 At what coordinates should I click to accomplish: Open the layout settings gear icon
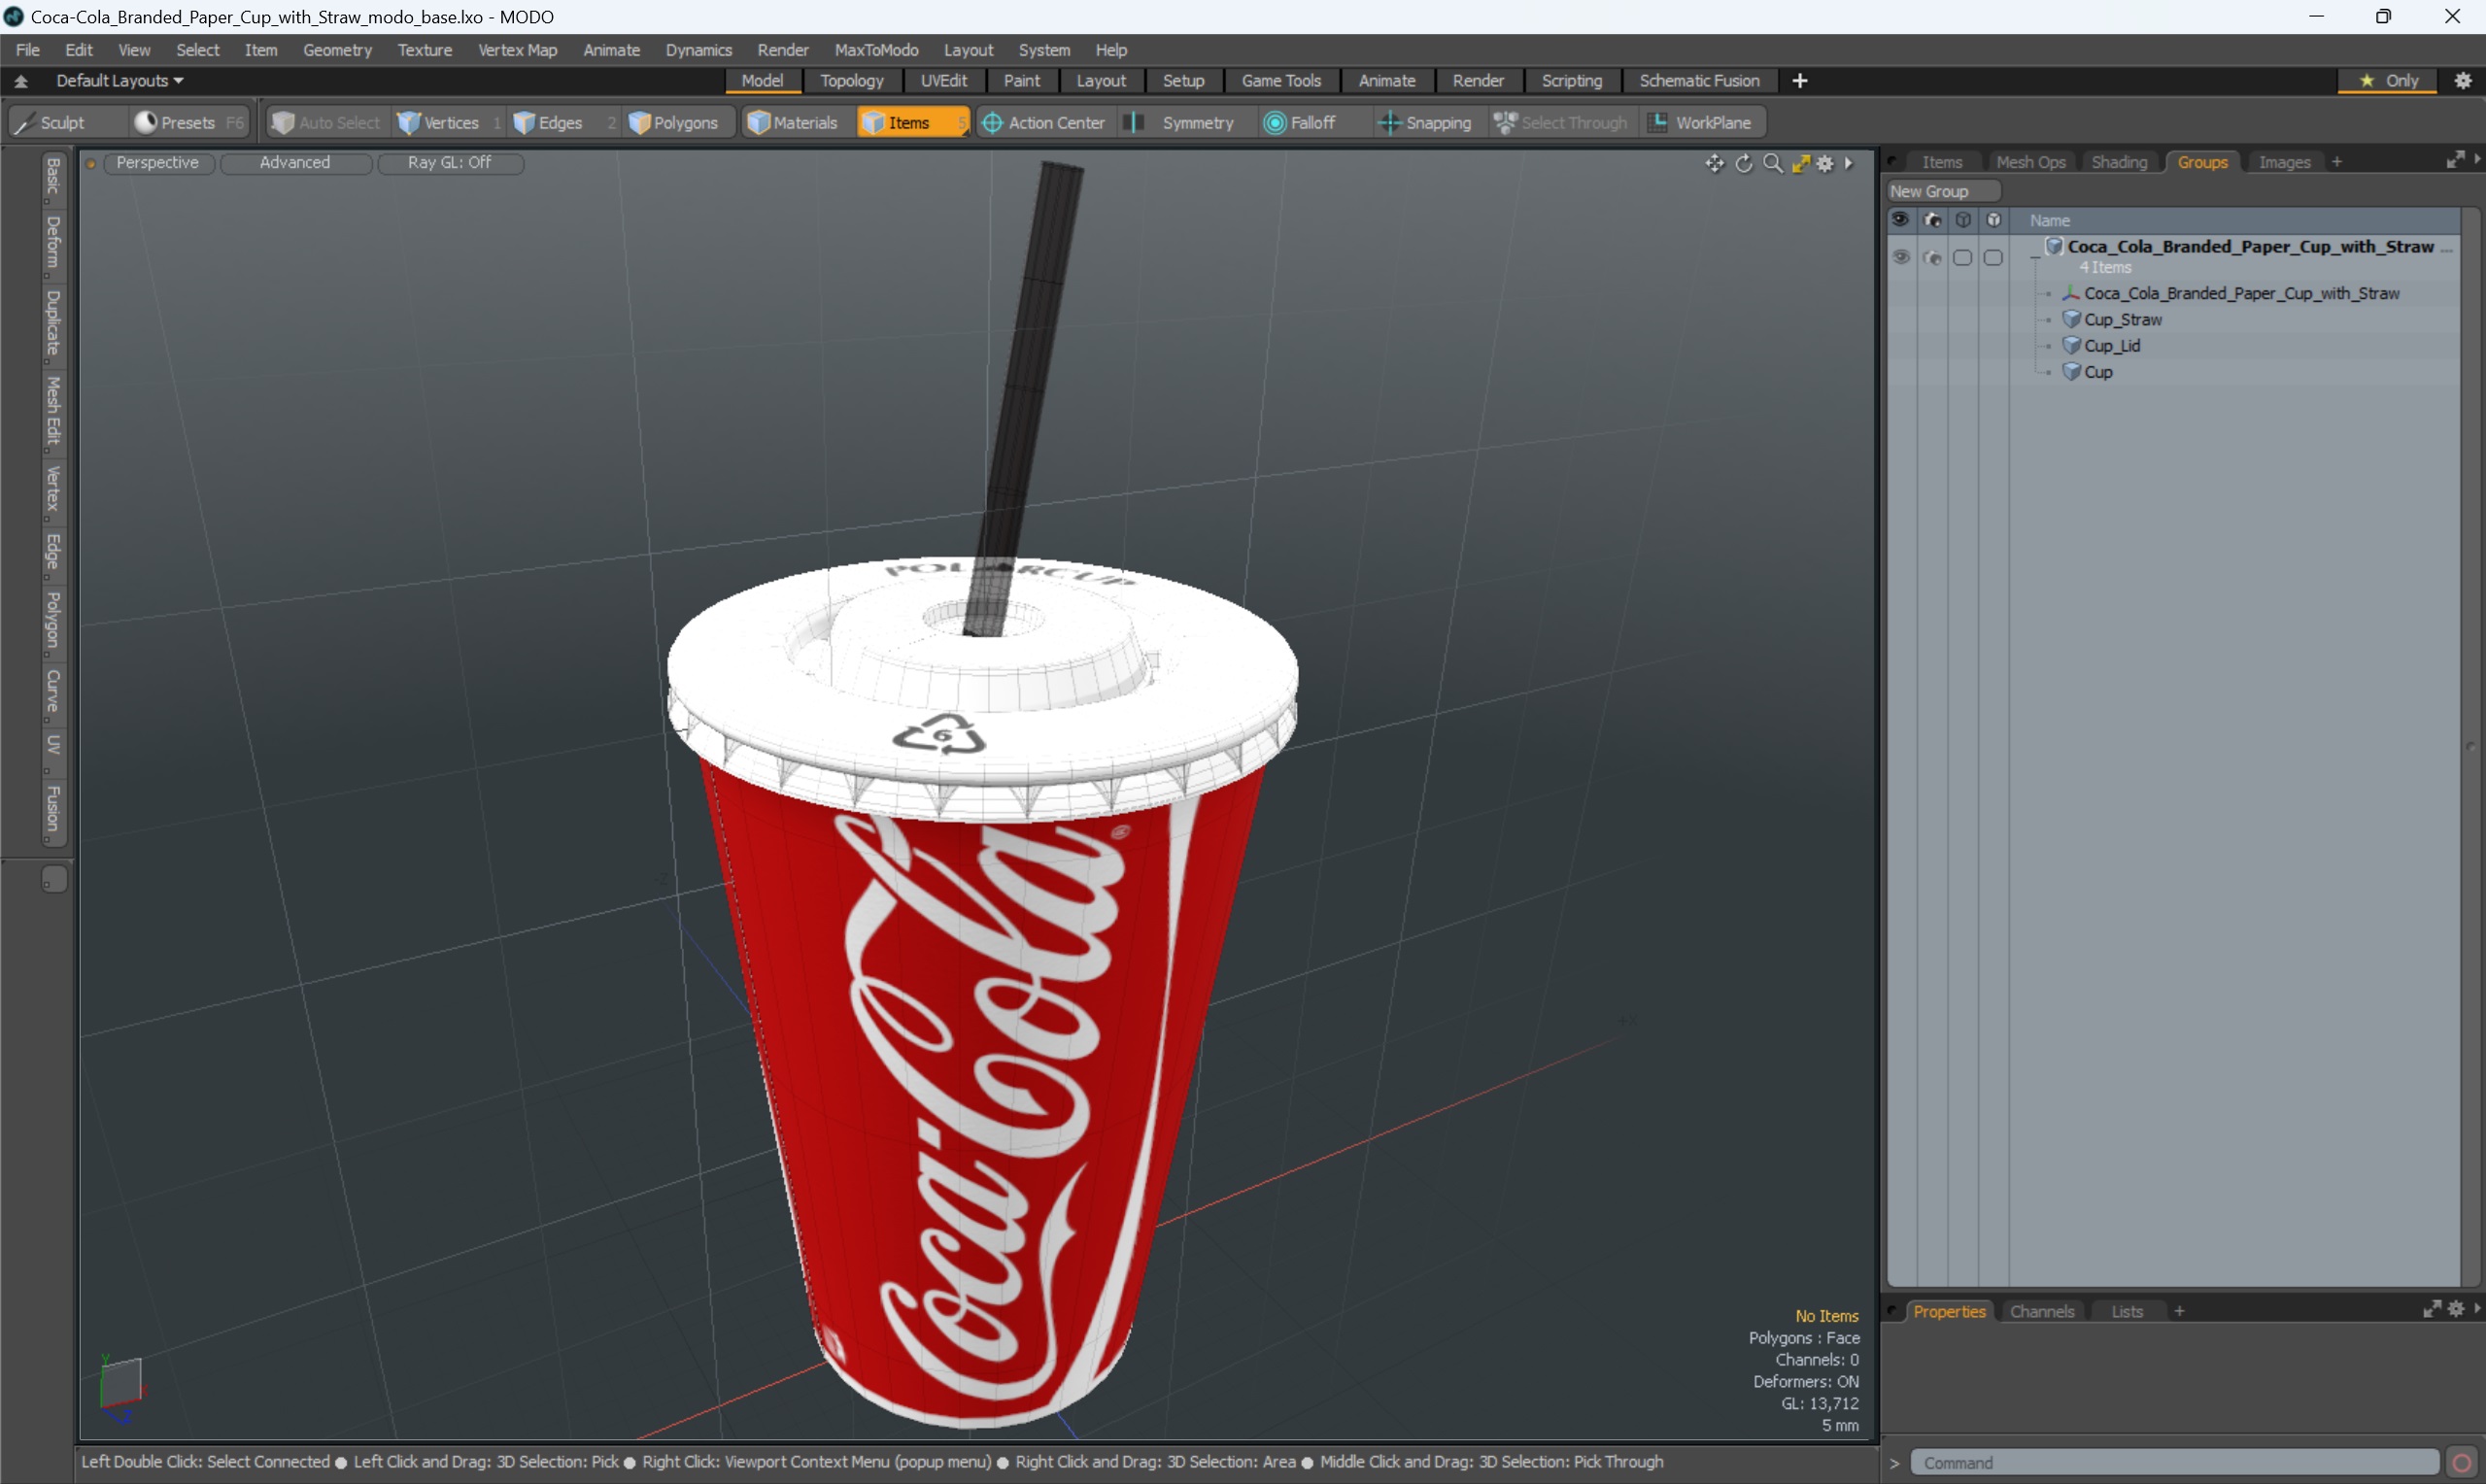click(2464, 80)
